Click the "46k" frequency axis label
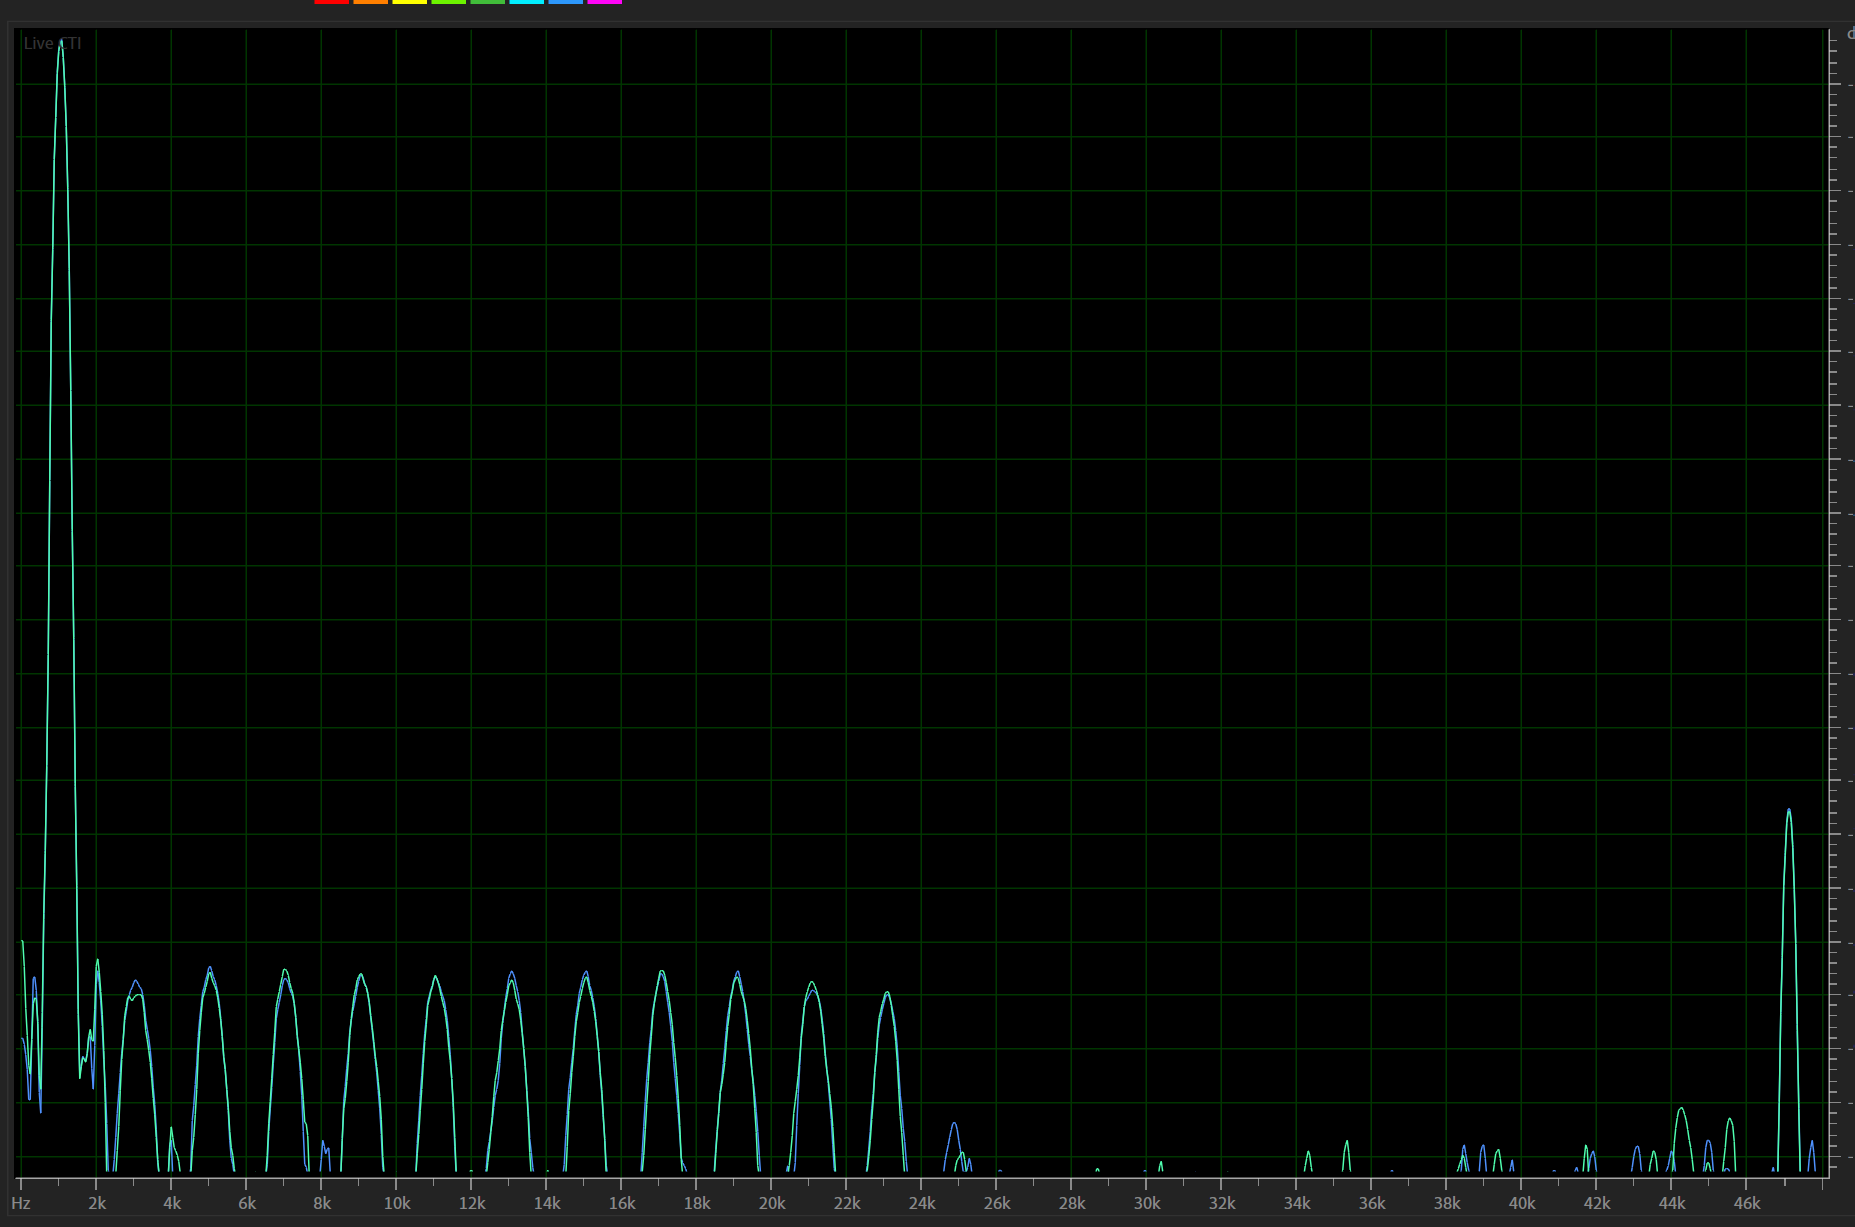Image resolution: width=1855 pixels, height=1227 pixels. tap(1747, 1203)
